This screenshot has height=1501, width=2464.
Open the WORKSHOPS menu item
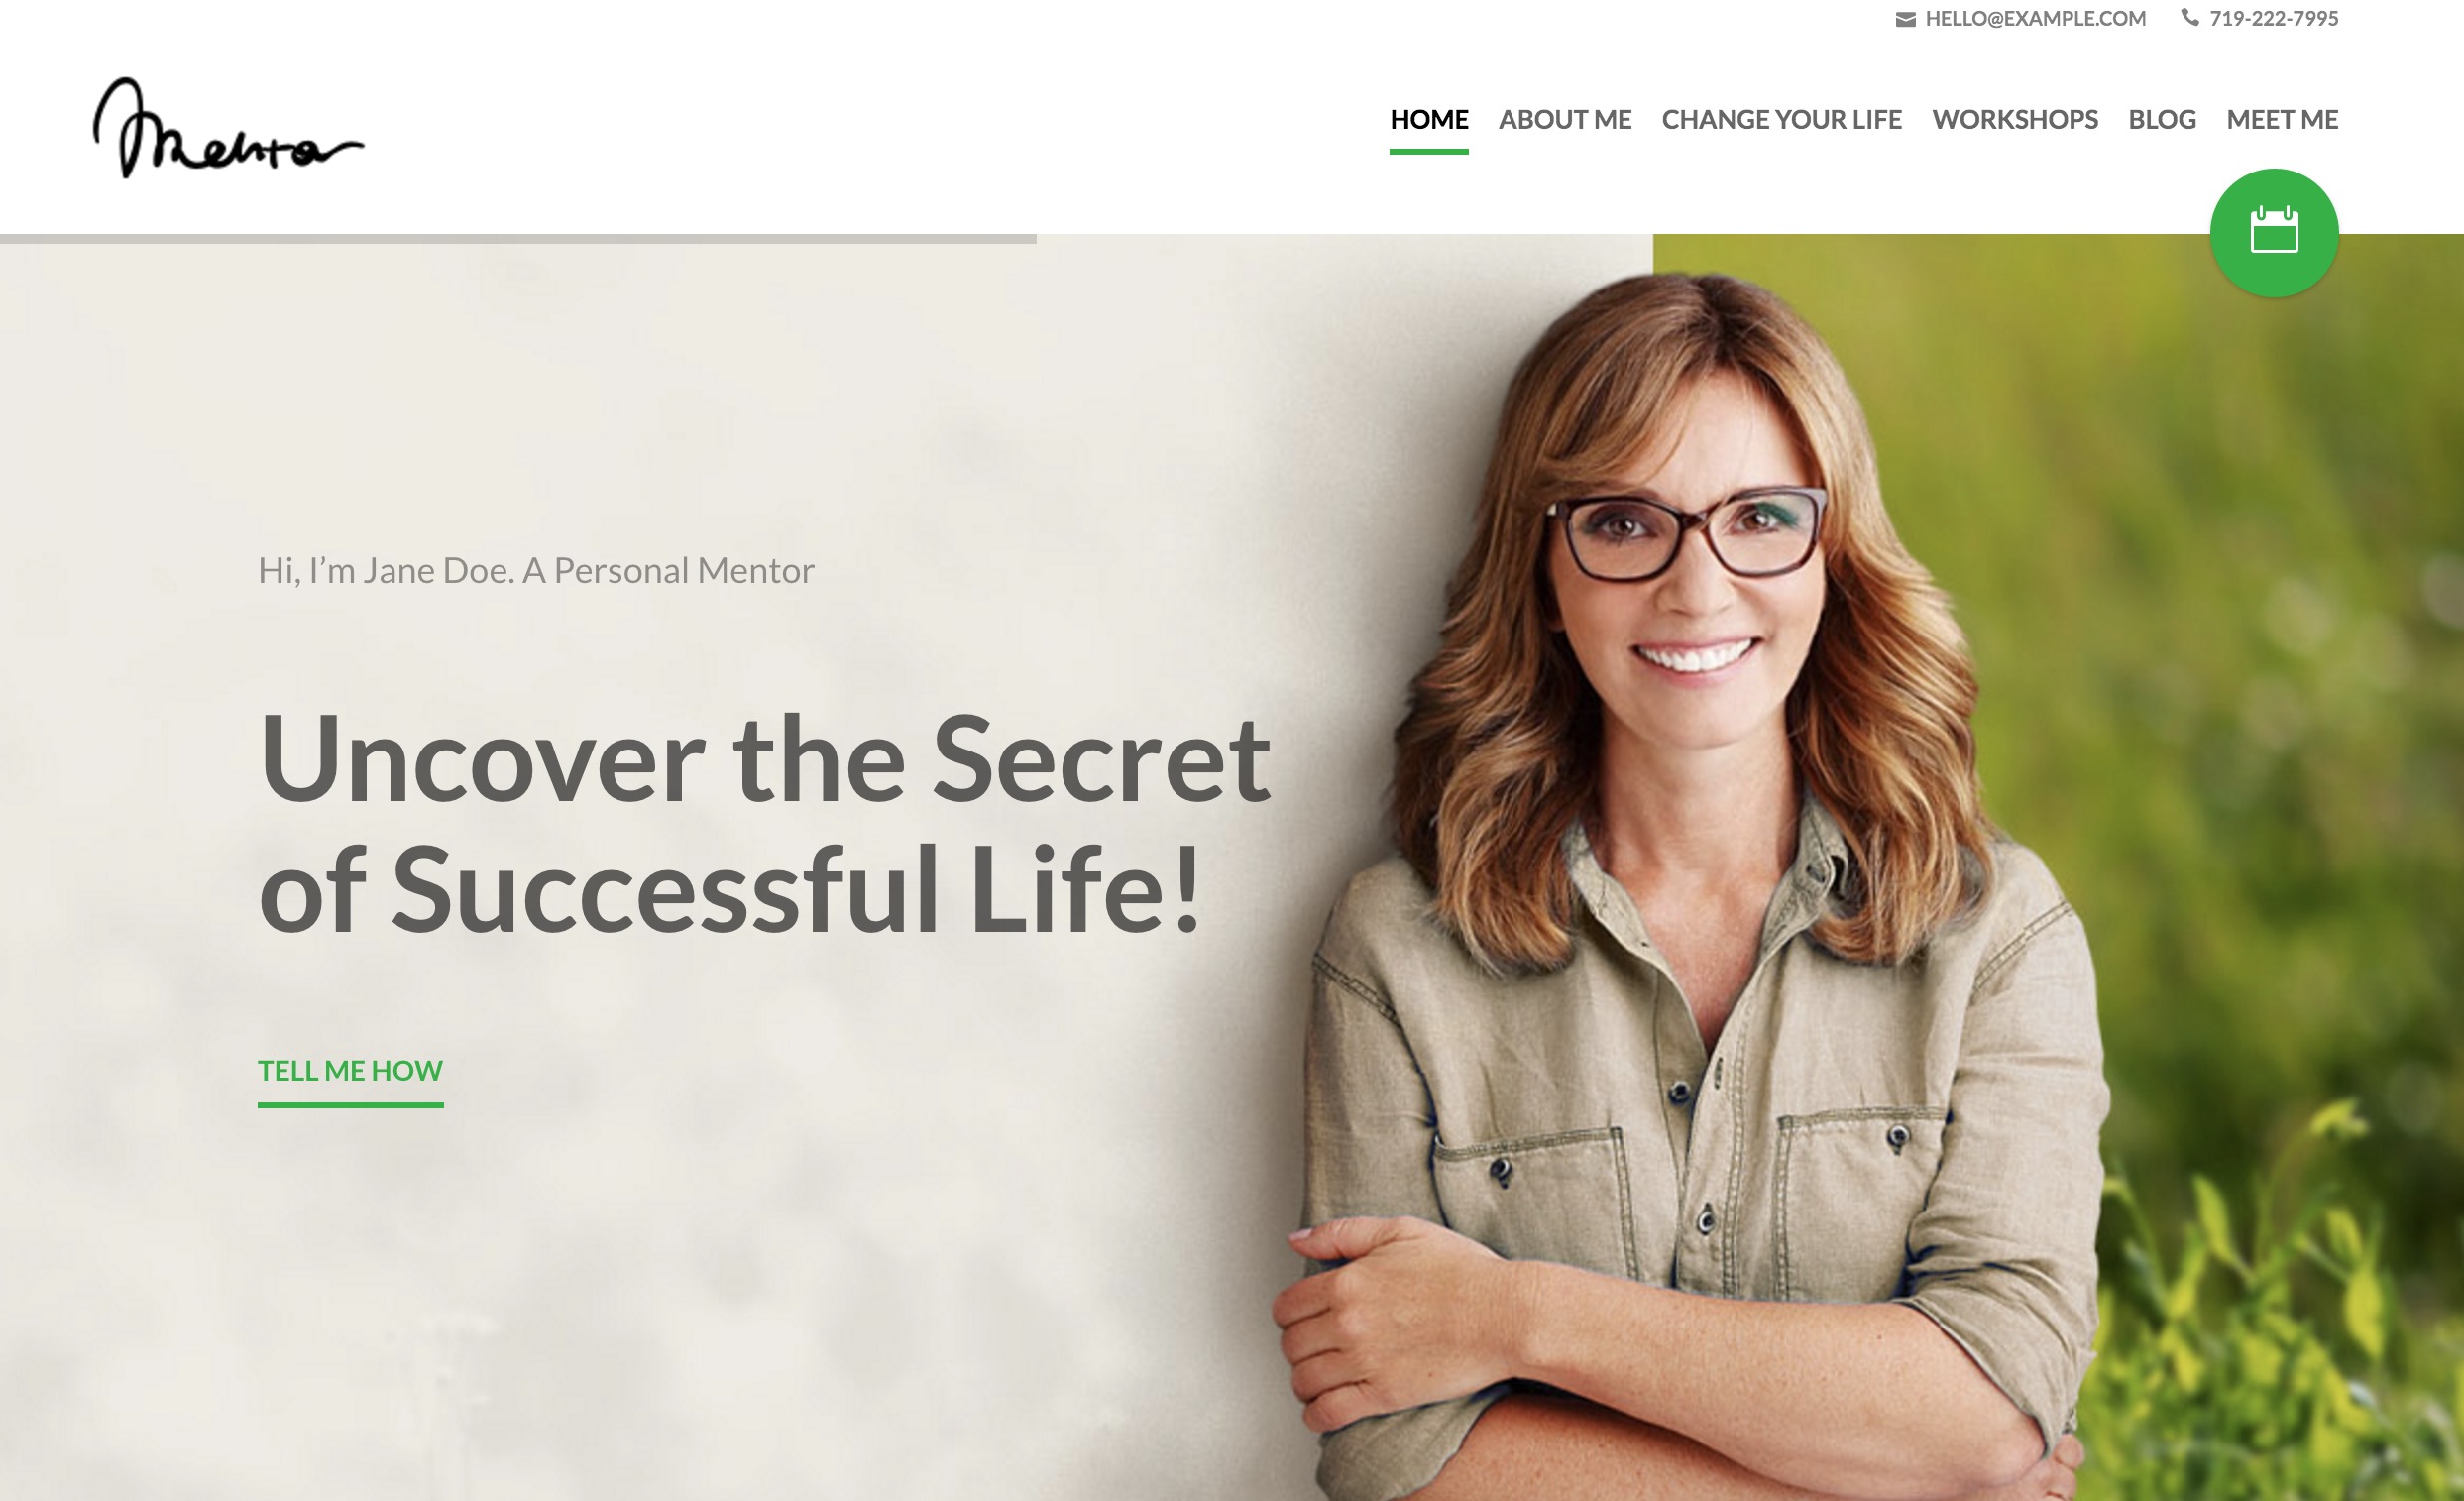click(x=2015, y=119)
